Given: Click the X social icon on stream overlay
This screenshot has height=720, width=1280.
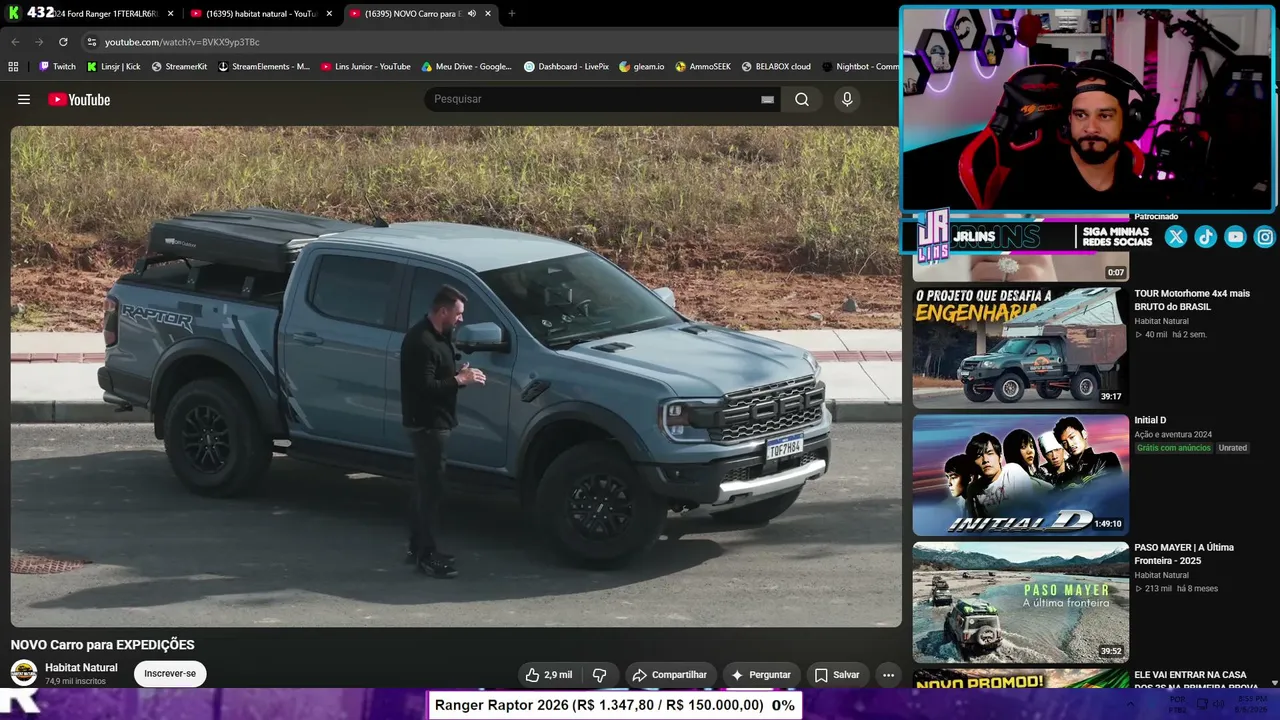Looking at the screenshot, I should point(1176,237).
